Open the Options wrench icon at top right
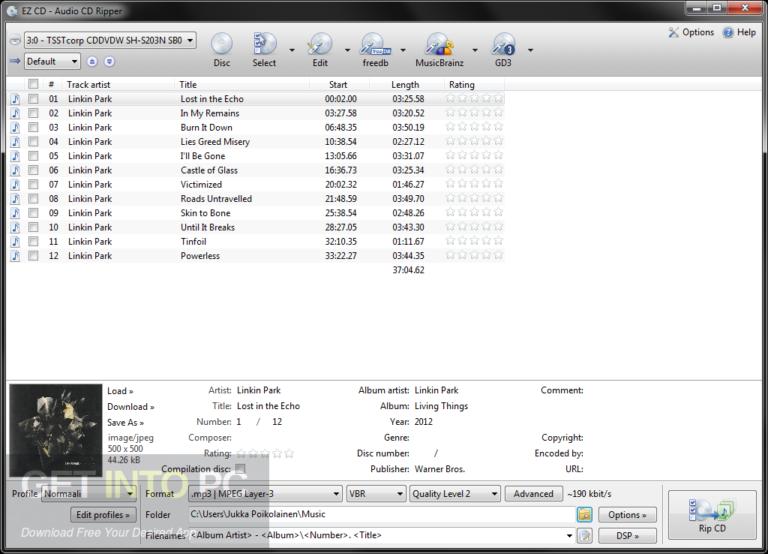The height and width of the screenshot is (554, 768). (674, 32)
